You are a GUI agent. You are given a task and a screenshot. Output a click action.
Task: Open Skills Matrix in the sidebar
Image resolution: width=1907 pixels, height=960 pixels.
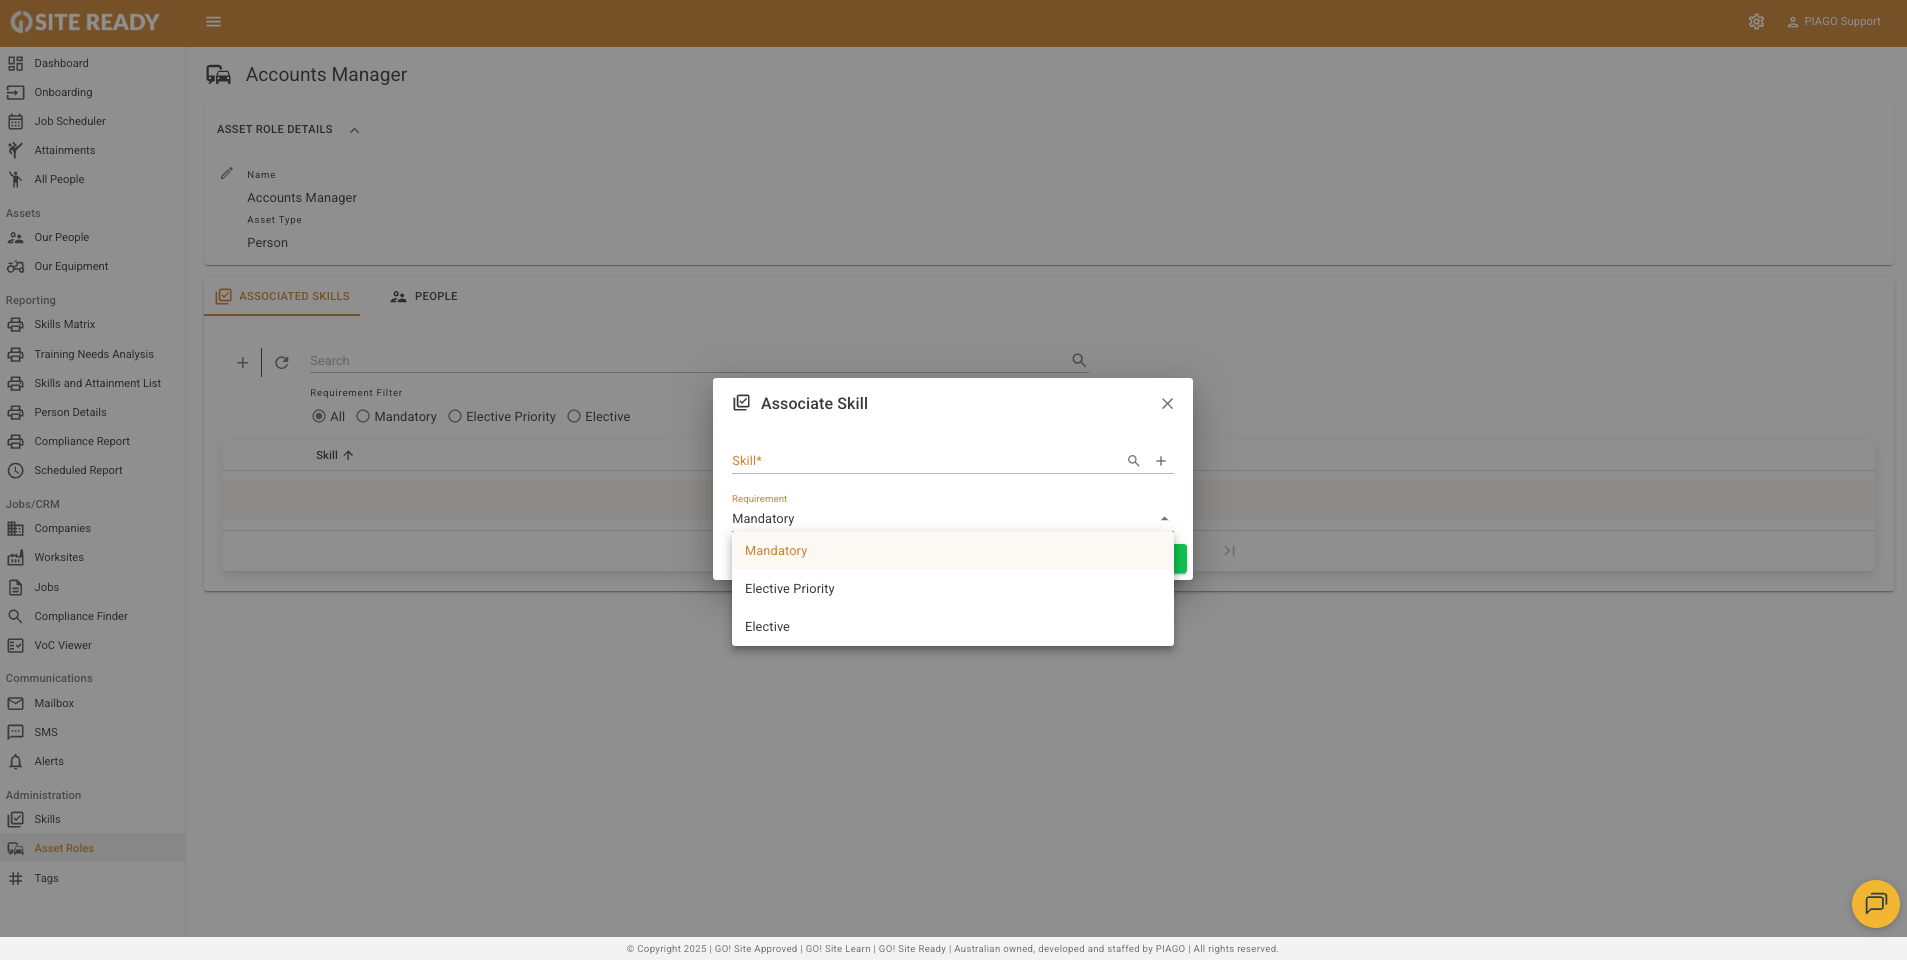pos(65,325)
